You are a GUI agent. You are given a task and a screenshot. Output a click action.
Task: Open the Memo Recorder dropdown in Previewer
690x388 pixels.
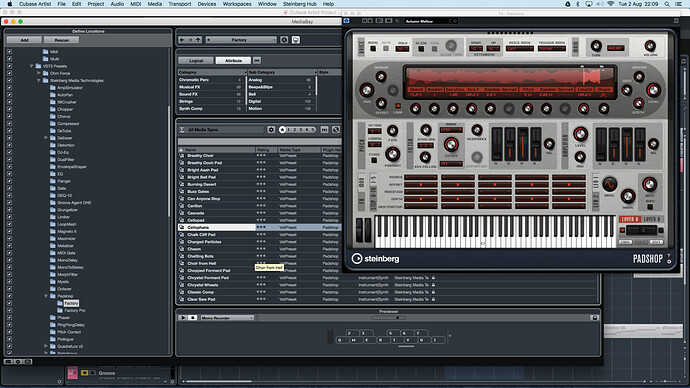(x=227, y=318)
